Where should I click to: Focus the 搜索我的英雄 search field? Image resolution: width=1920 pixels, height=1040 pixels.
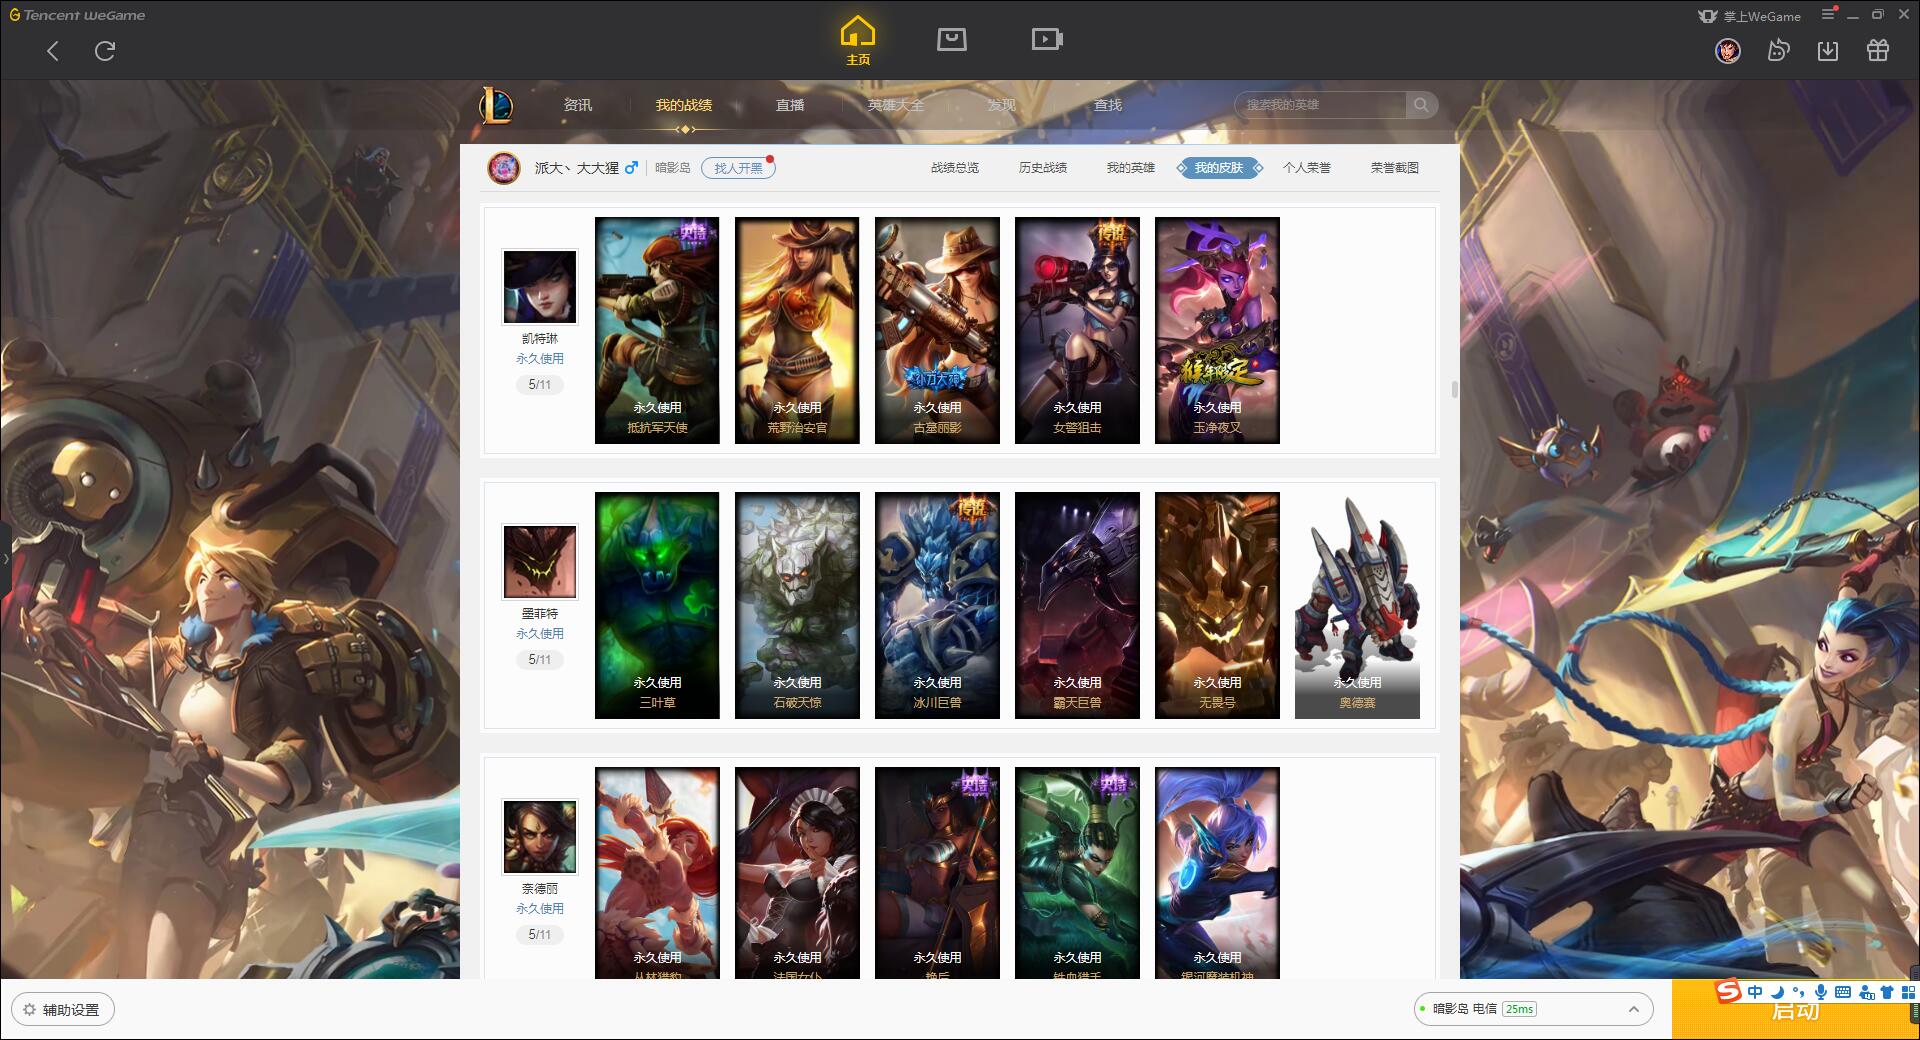[x=1321, y=105]
